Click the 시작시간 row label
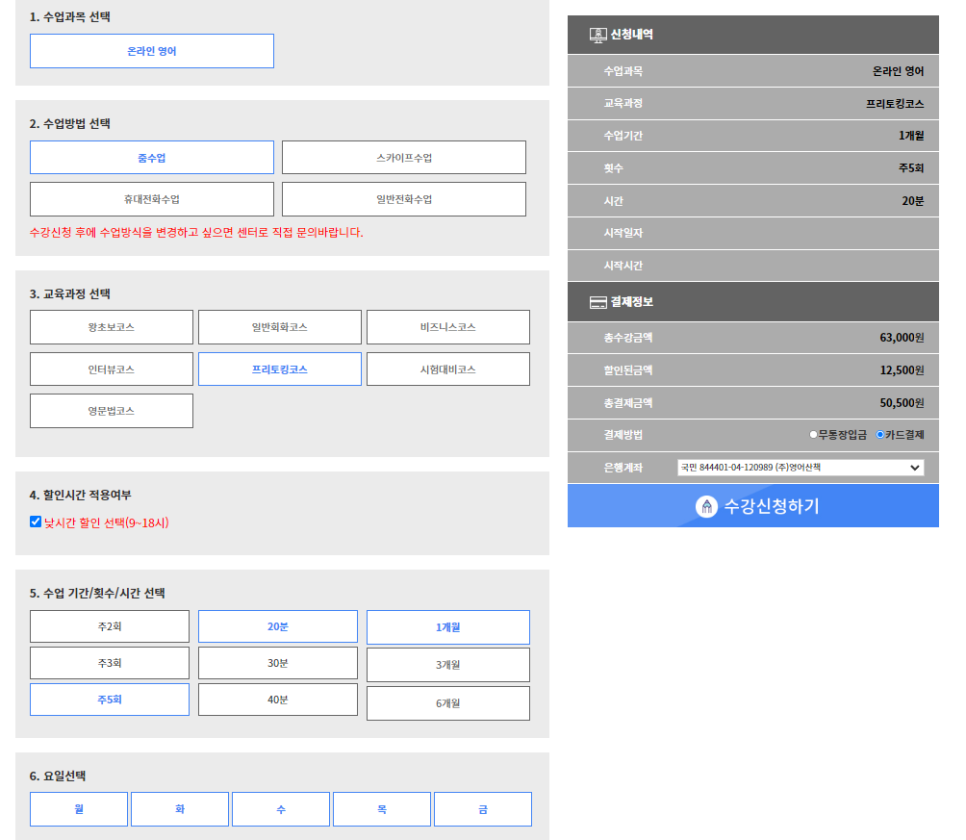The image size is (966, 840). pyautogui.click(x=623, y=266)
